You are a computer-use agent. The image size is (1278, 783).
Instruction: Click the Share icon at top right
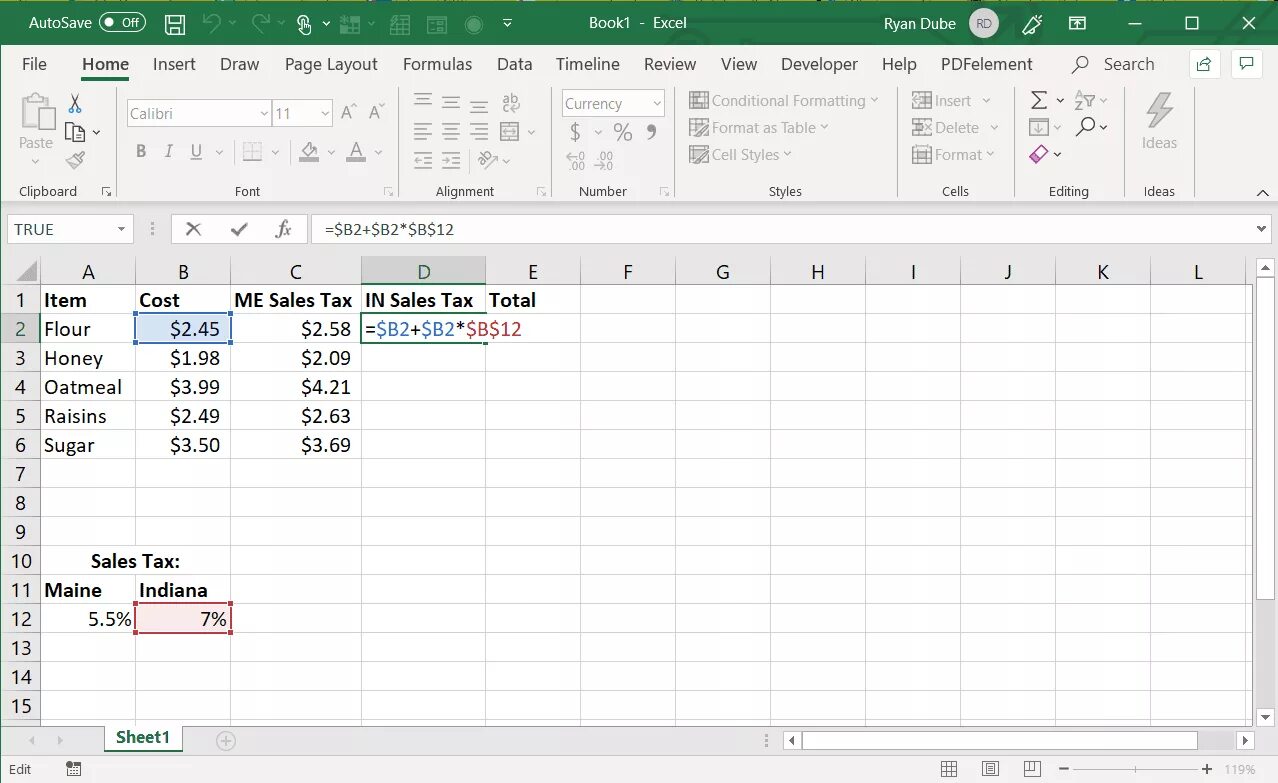(1204, 64)
